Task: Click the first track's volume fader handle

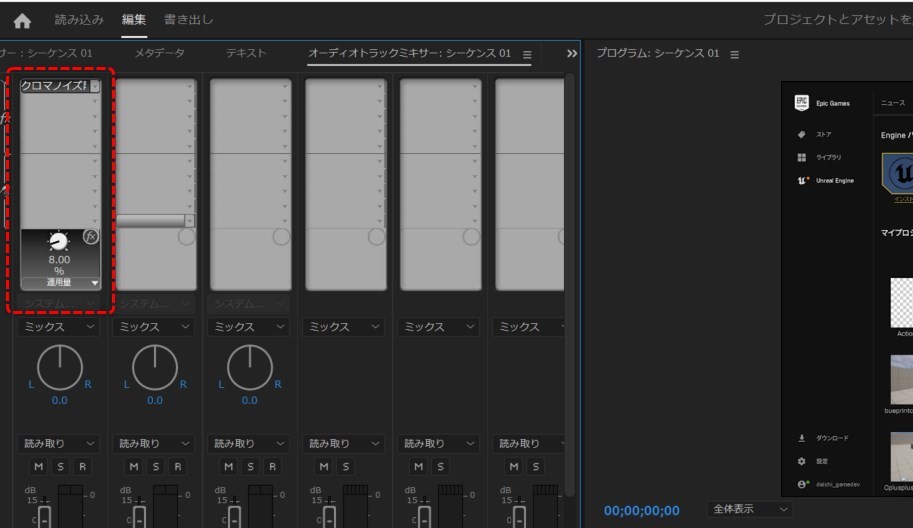Action: pyautogui.click(x=45, y=518)
